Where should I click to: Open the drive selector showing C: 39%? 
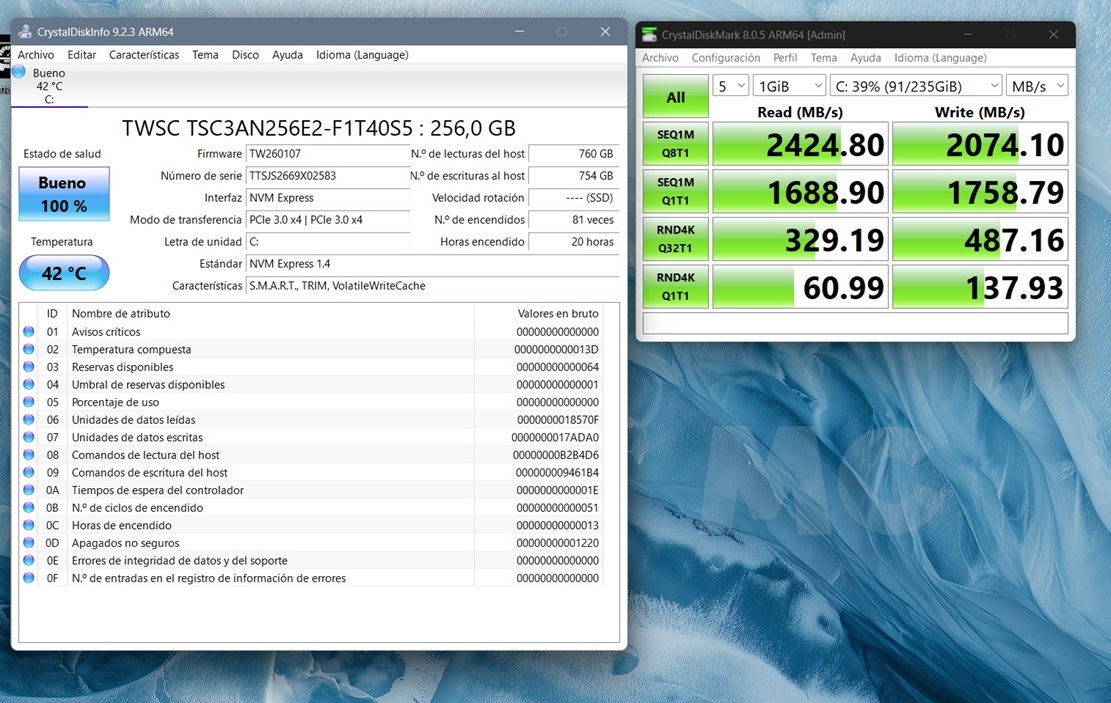pos(915,86)
